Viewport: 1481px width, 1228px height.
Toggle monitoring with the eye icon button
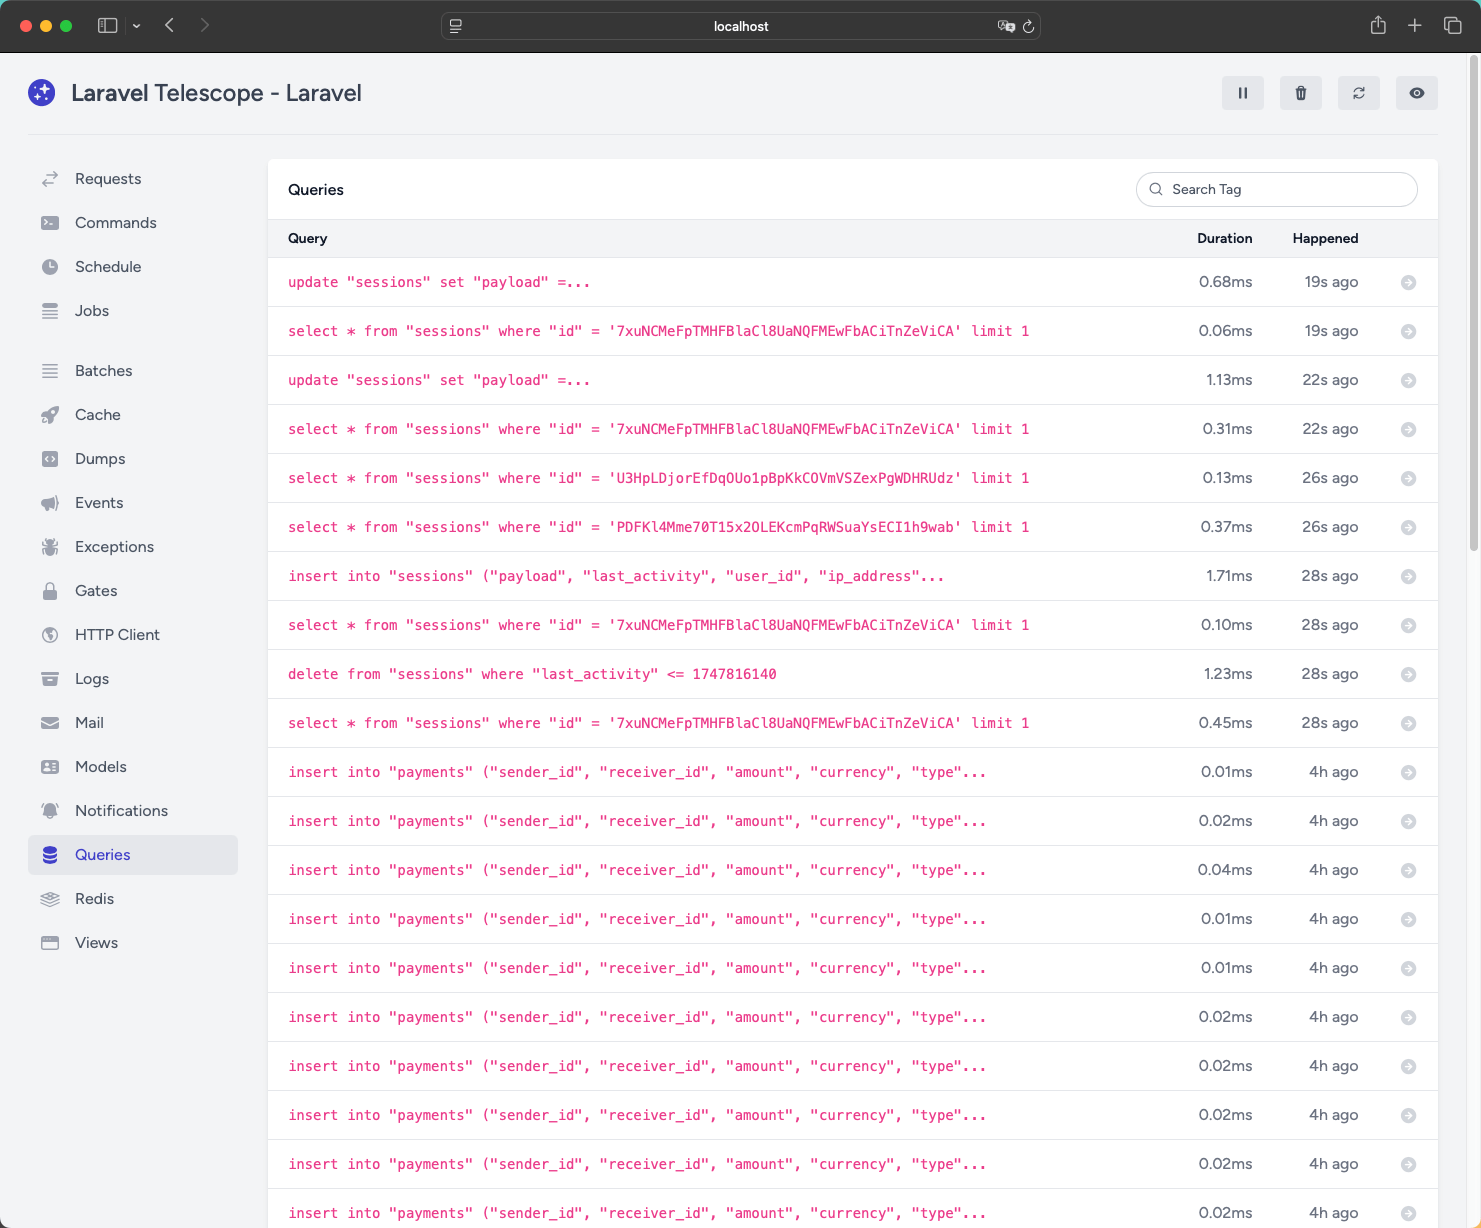pyautogui.click(x=1417, y=93)
